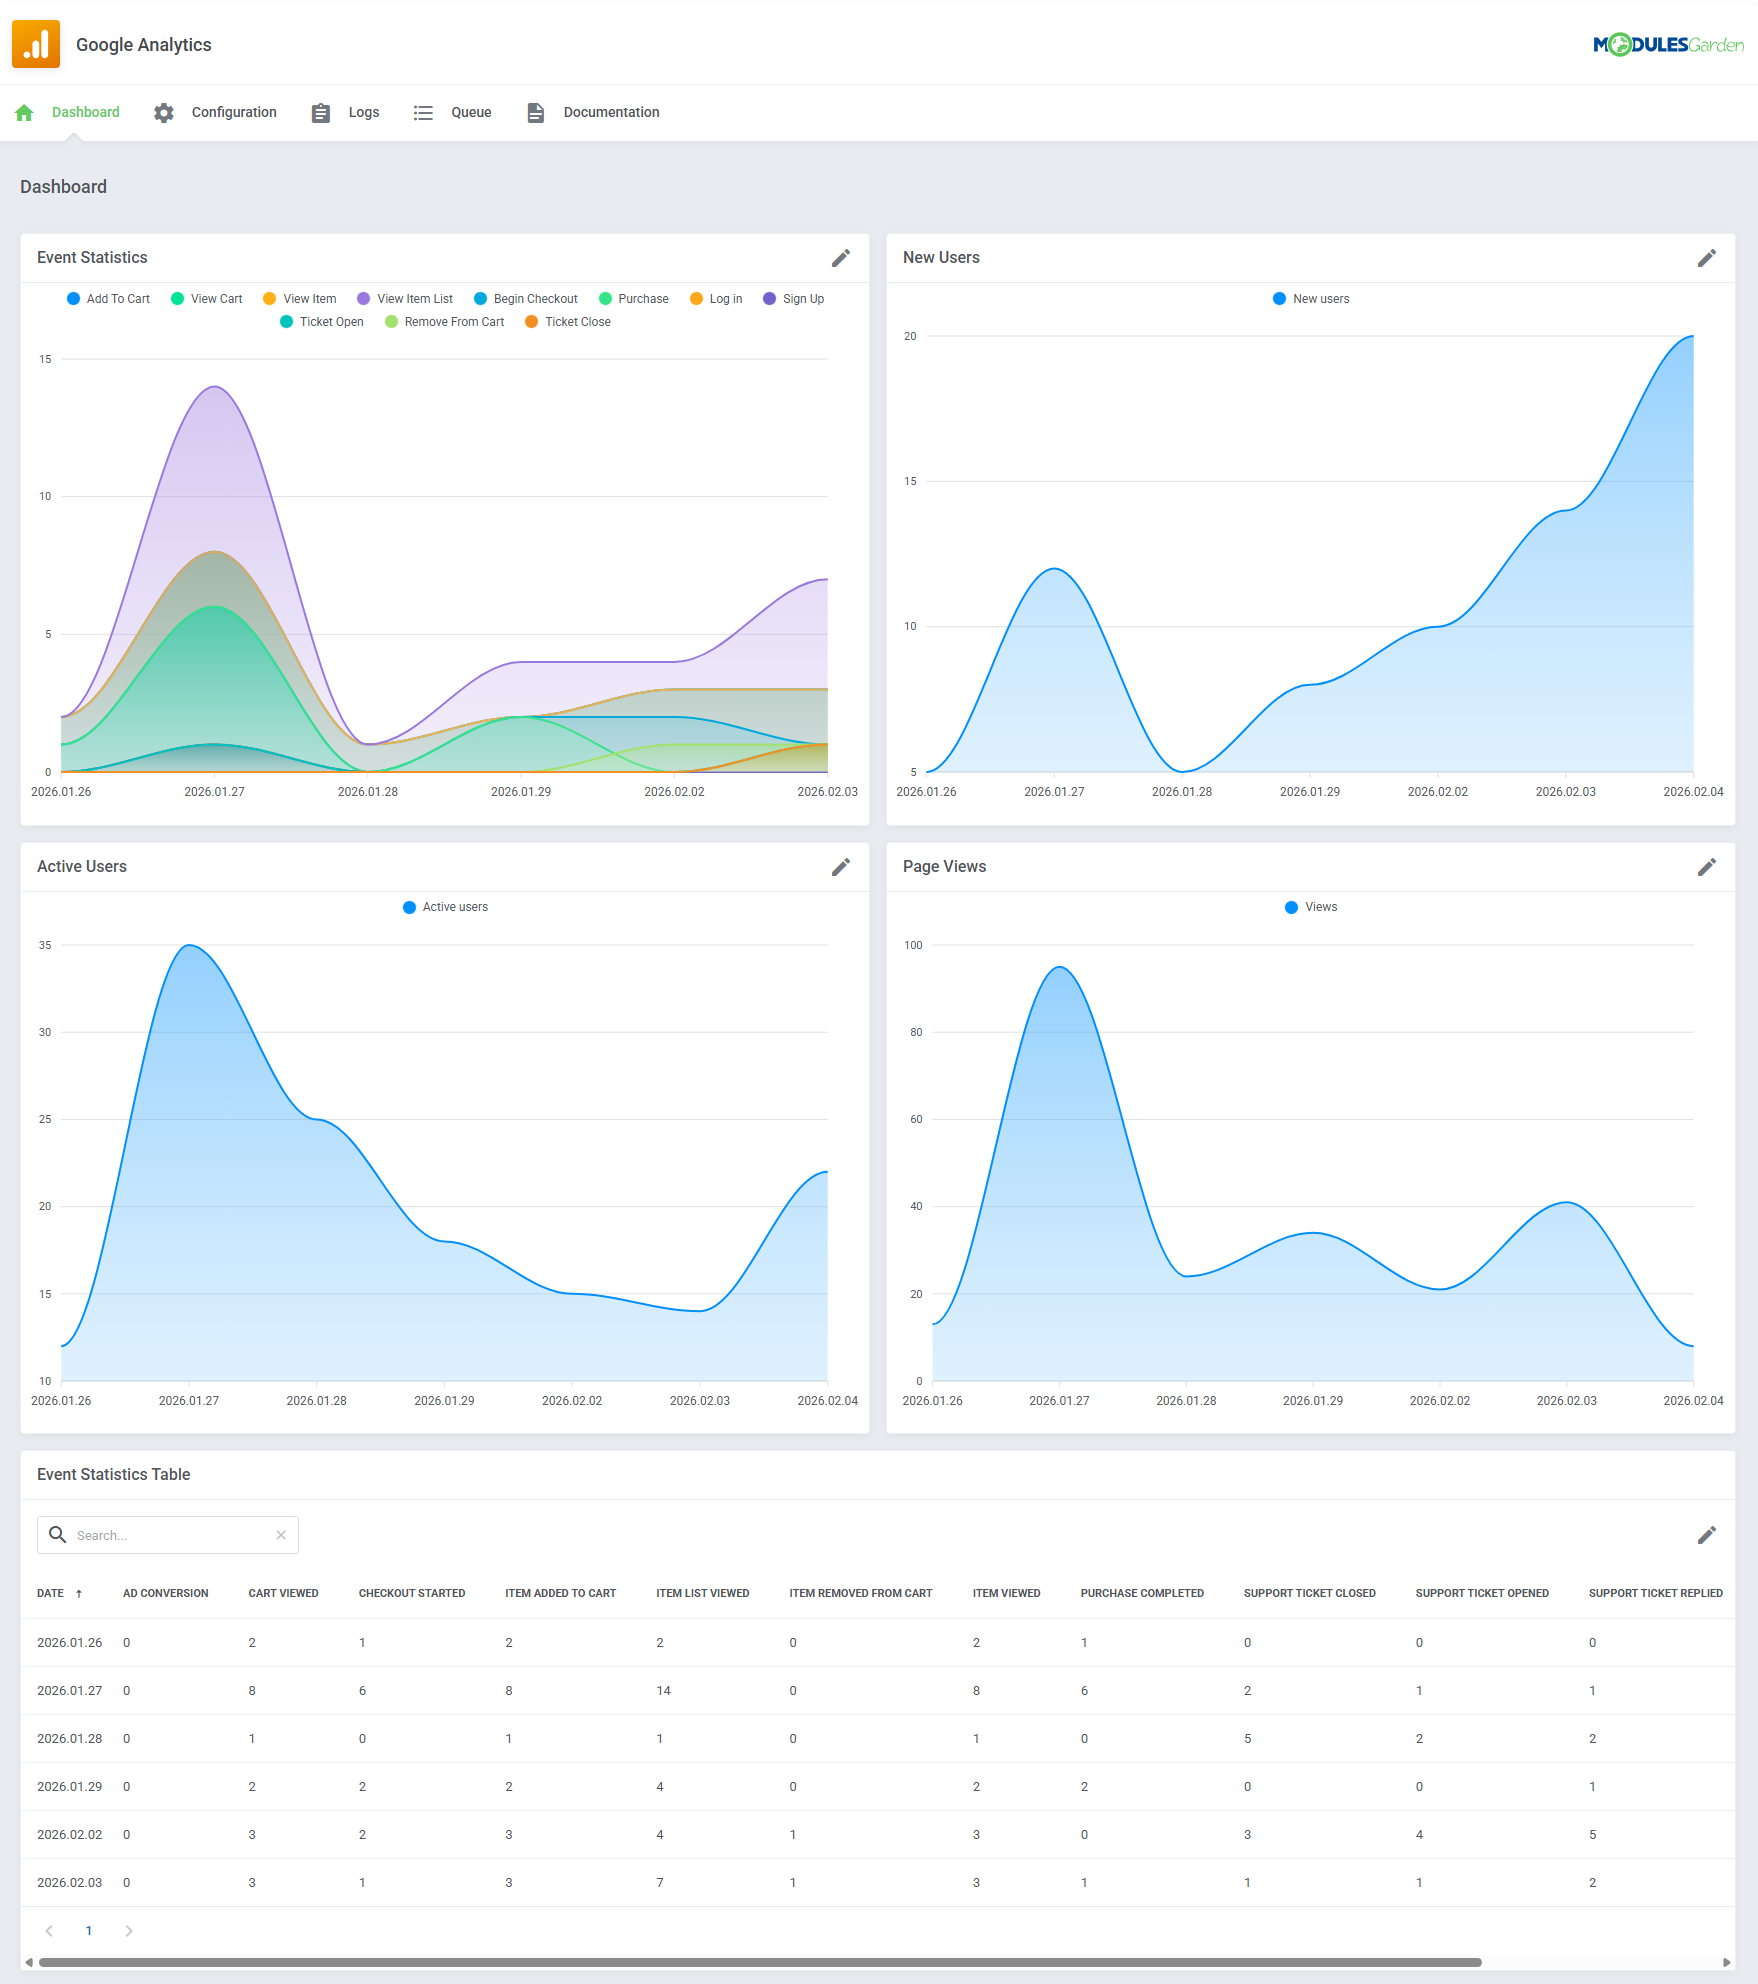This screenshot has height=1984, width=1758.
Task: Click the Logs clipboard icon
Action: pyautogui.click(x=320, y=112)
